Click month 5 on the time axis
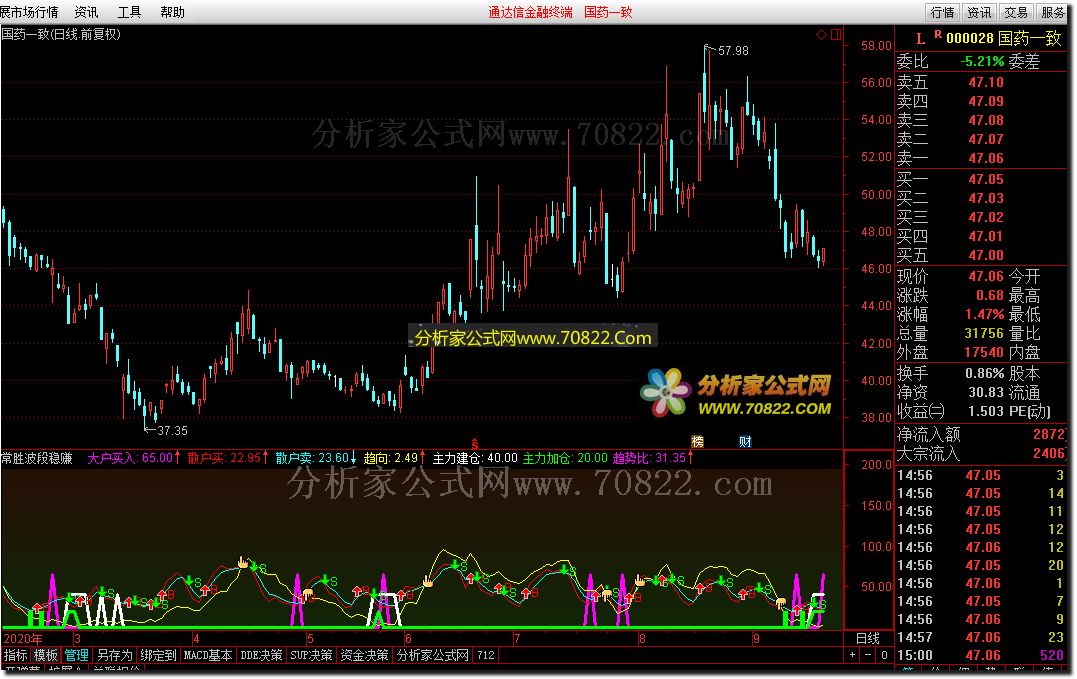1077x679 pixels. tap(310, 638)
